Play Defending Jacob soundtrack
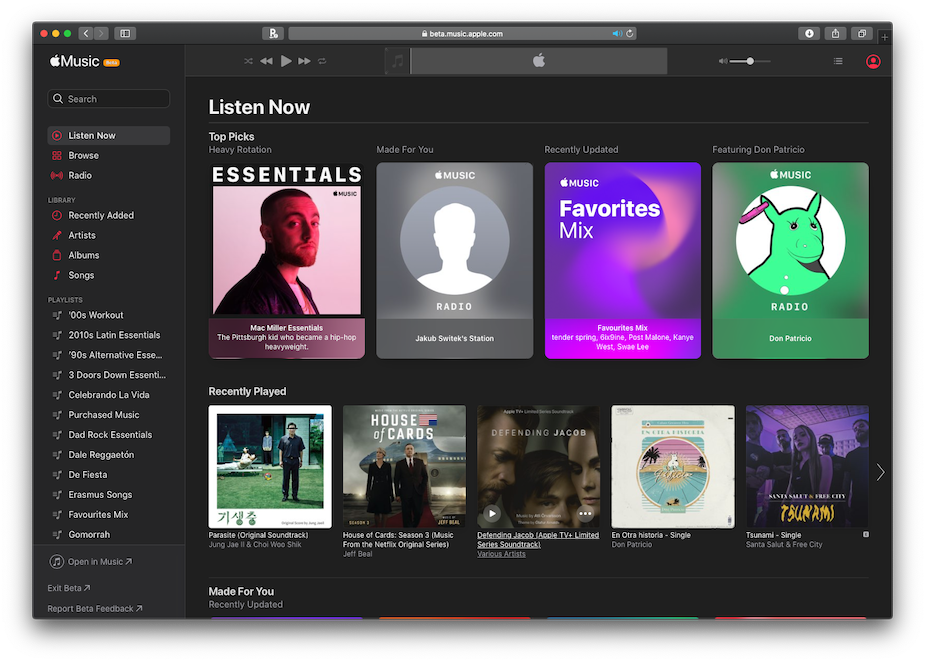925x662 pixels. 492,514
